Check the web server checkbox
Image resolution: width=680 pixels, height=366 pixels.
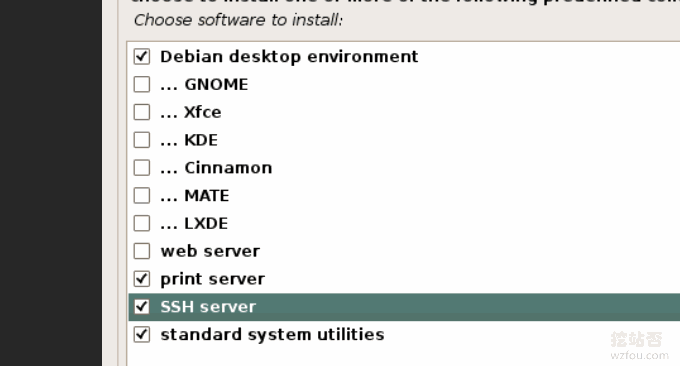point(142,251)
